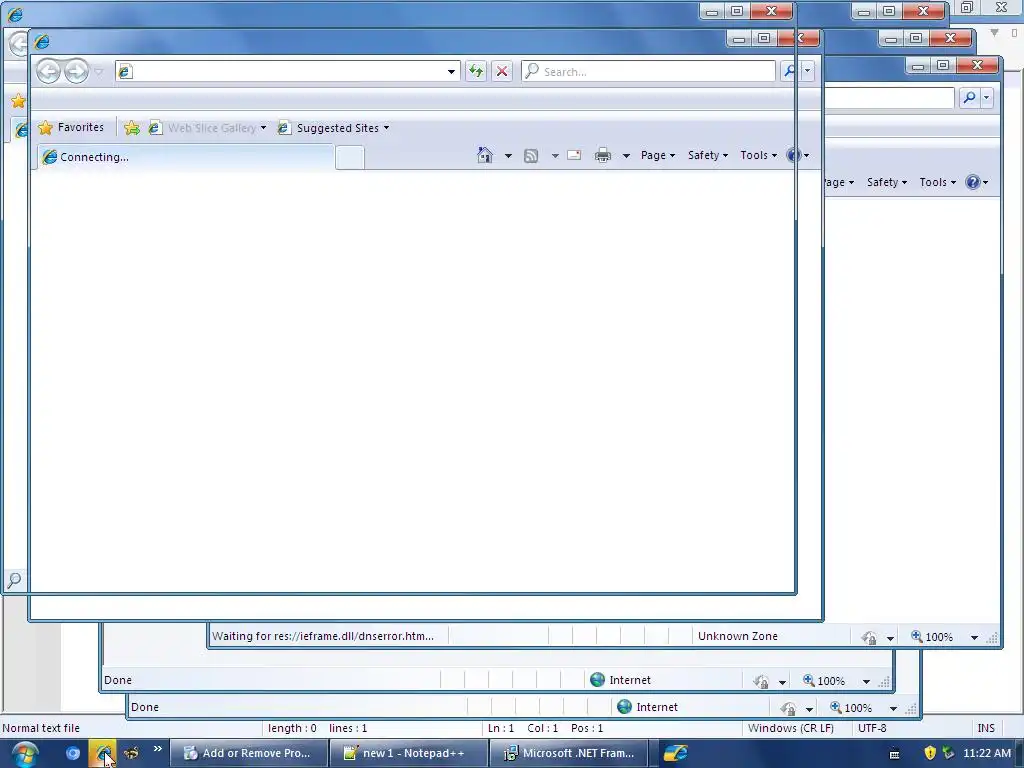
Task: Click the 'Windows (CR LF)' Notepad++ status entry
Action: pyautogui.click(x=791, y=728)
